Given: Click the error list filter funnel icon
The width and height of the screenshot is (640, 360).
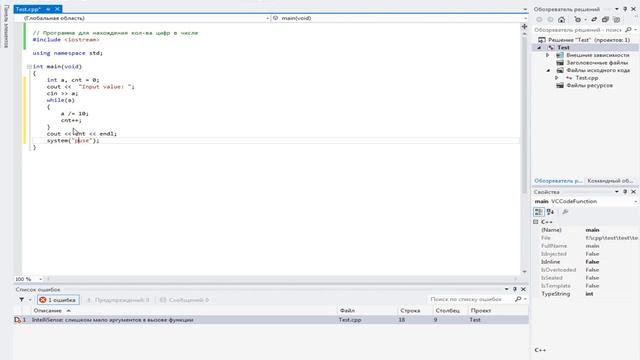Looking at the screenshot, I should 21,300.
